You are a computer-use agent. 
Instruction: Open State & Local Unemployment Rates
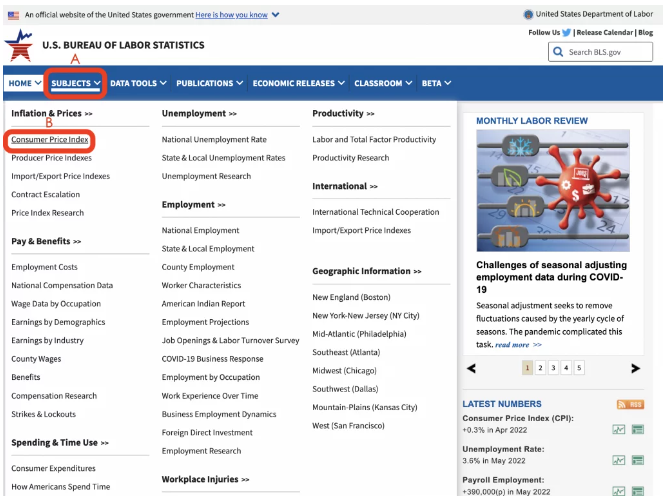pos(223,158)
